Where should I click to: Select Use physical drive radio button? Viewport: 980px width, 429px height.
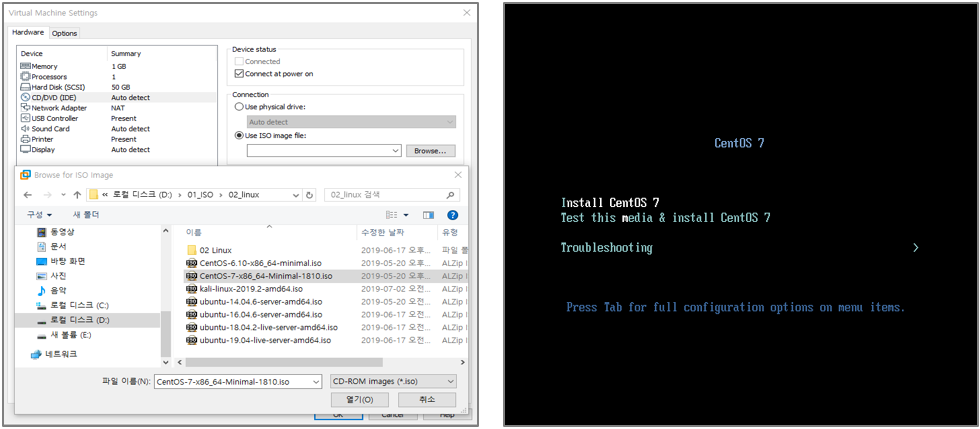click(239, 107)
